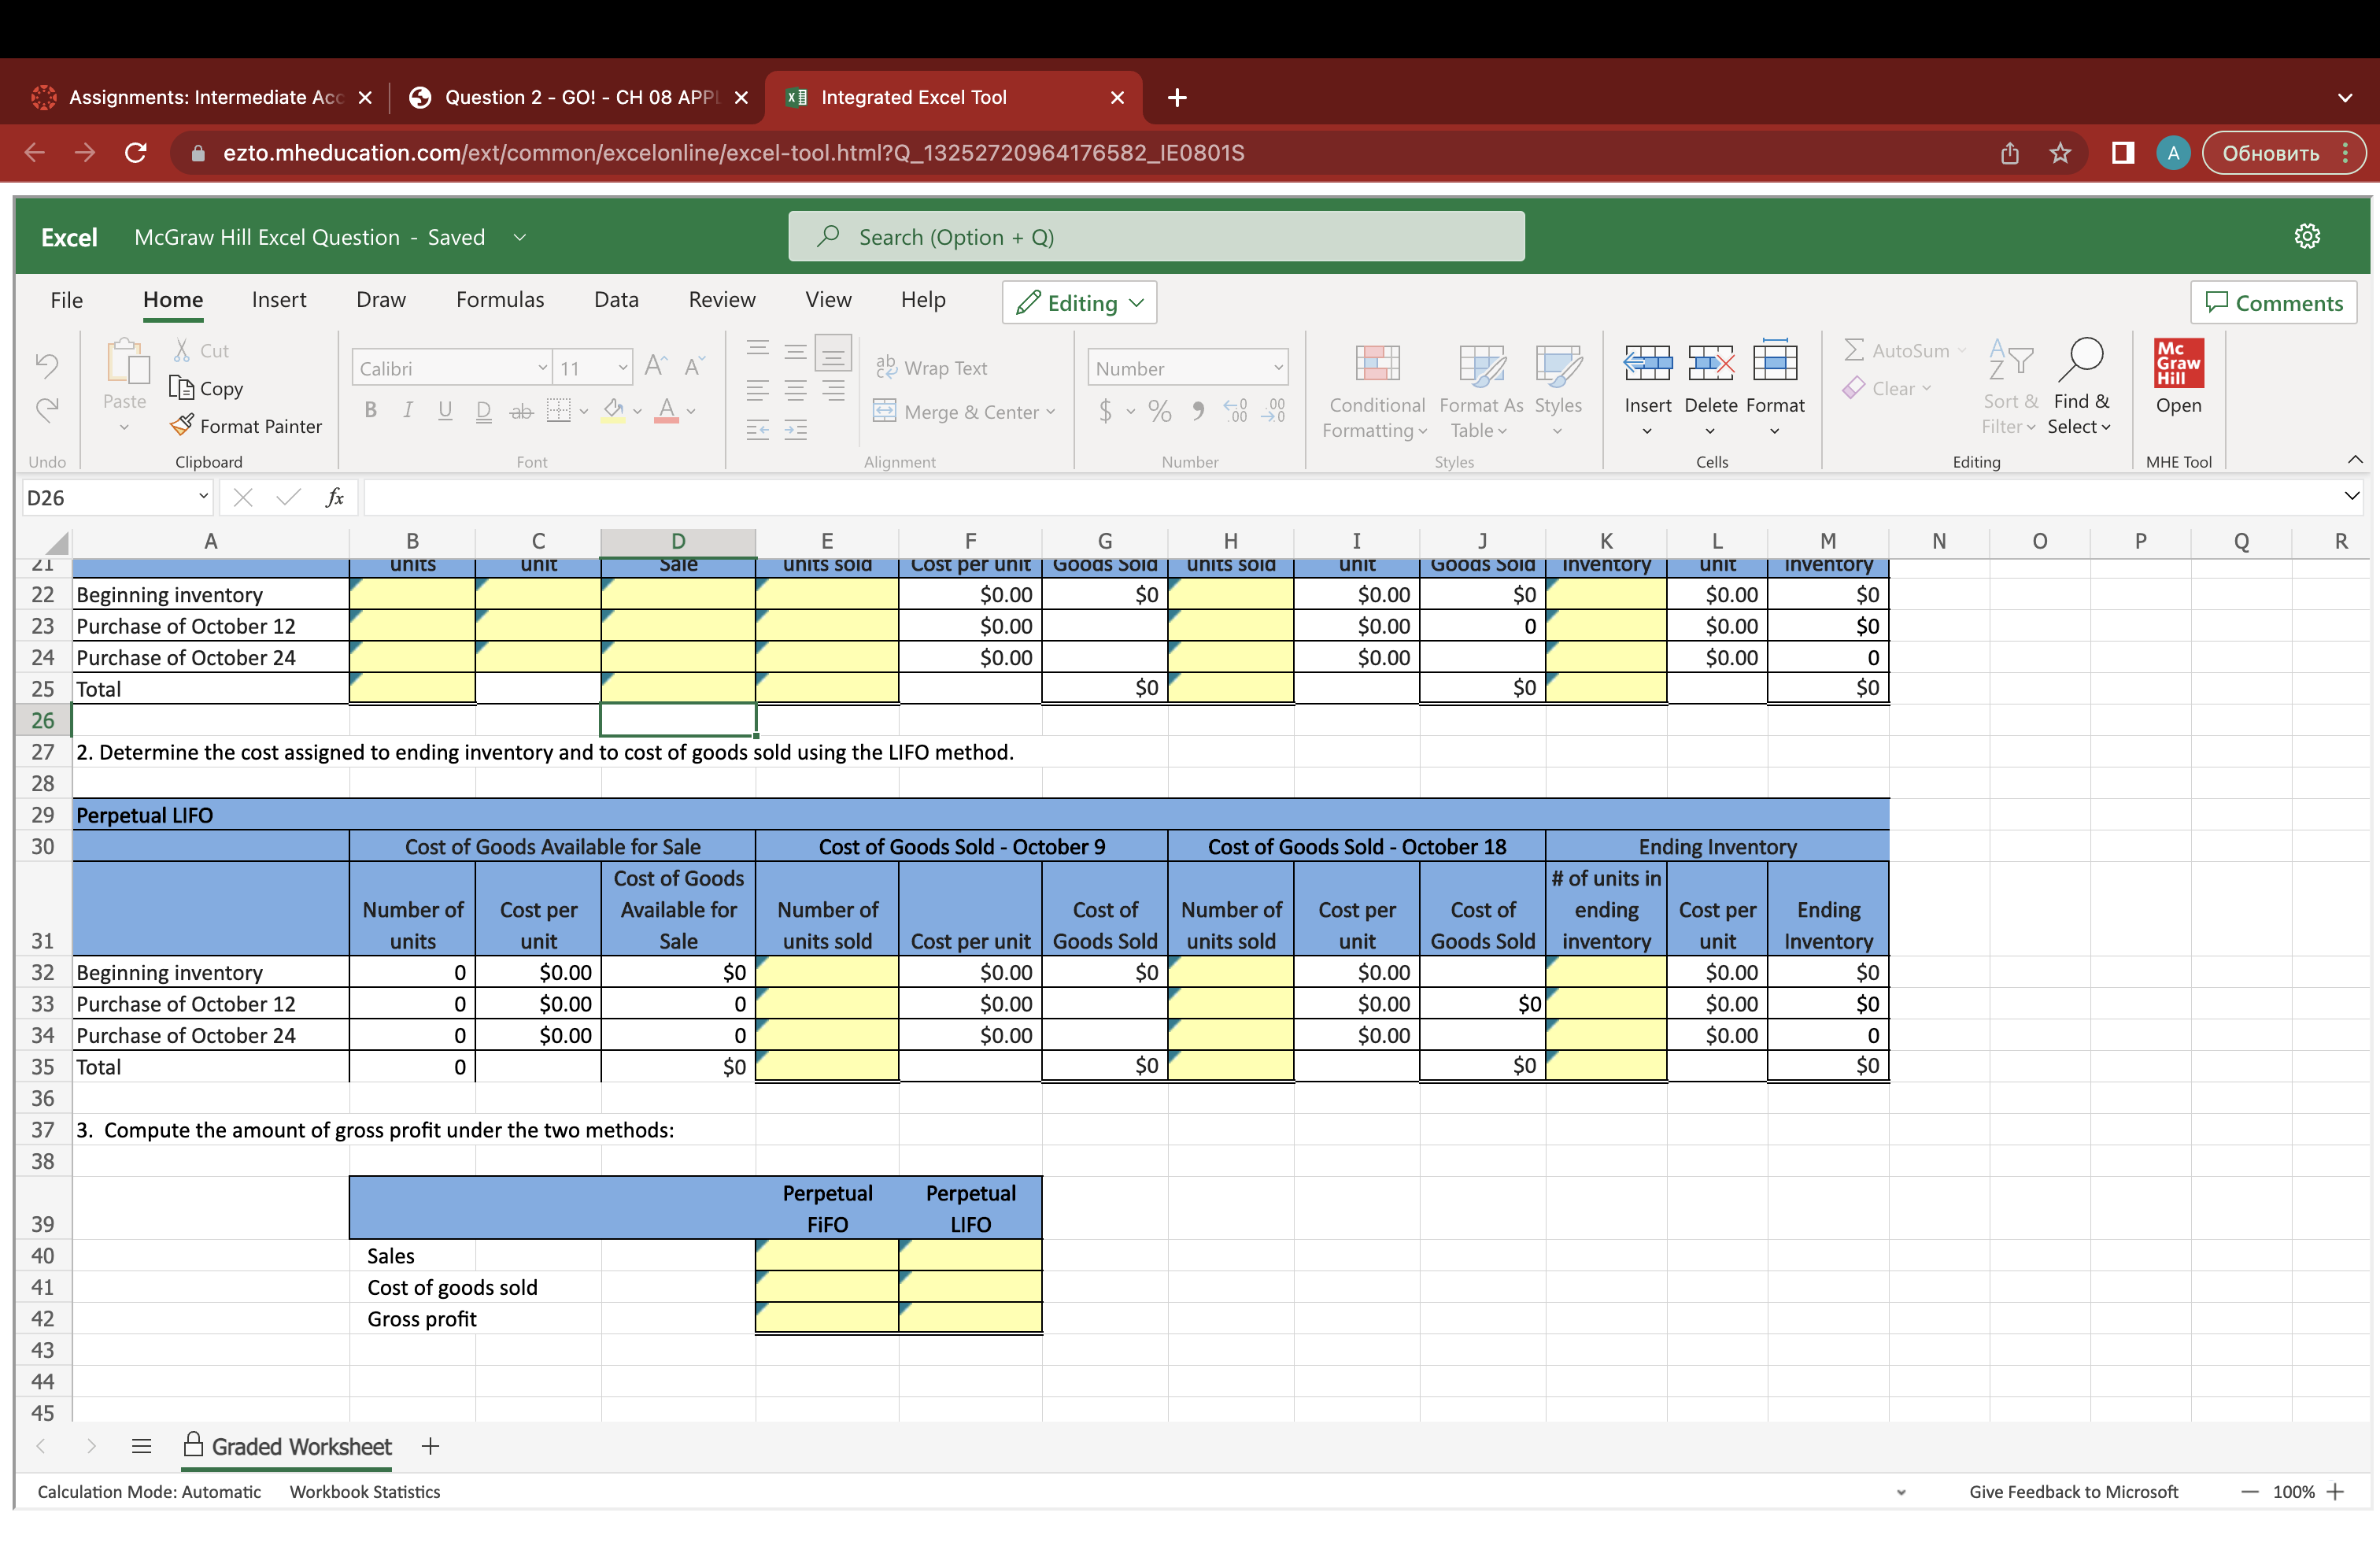2380x1546 pixels.
Task: Click the Comments button
Action: tap(2273, 303)
